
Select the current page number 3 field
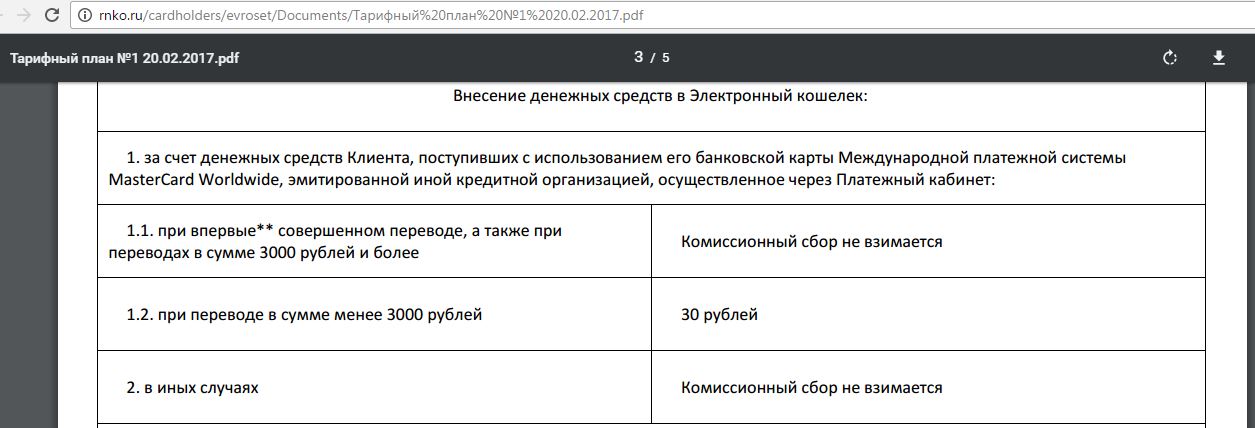638,57
